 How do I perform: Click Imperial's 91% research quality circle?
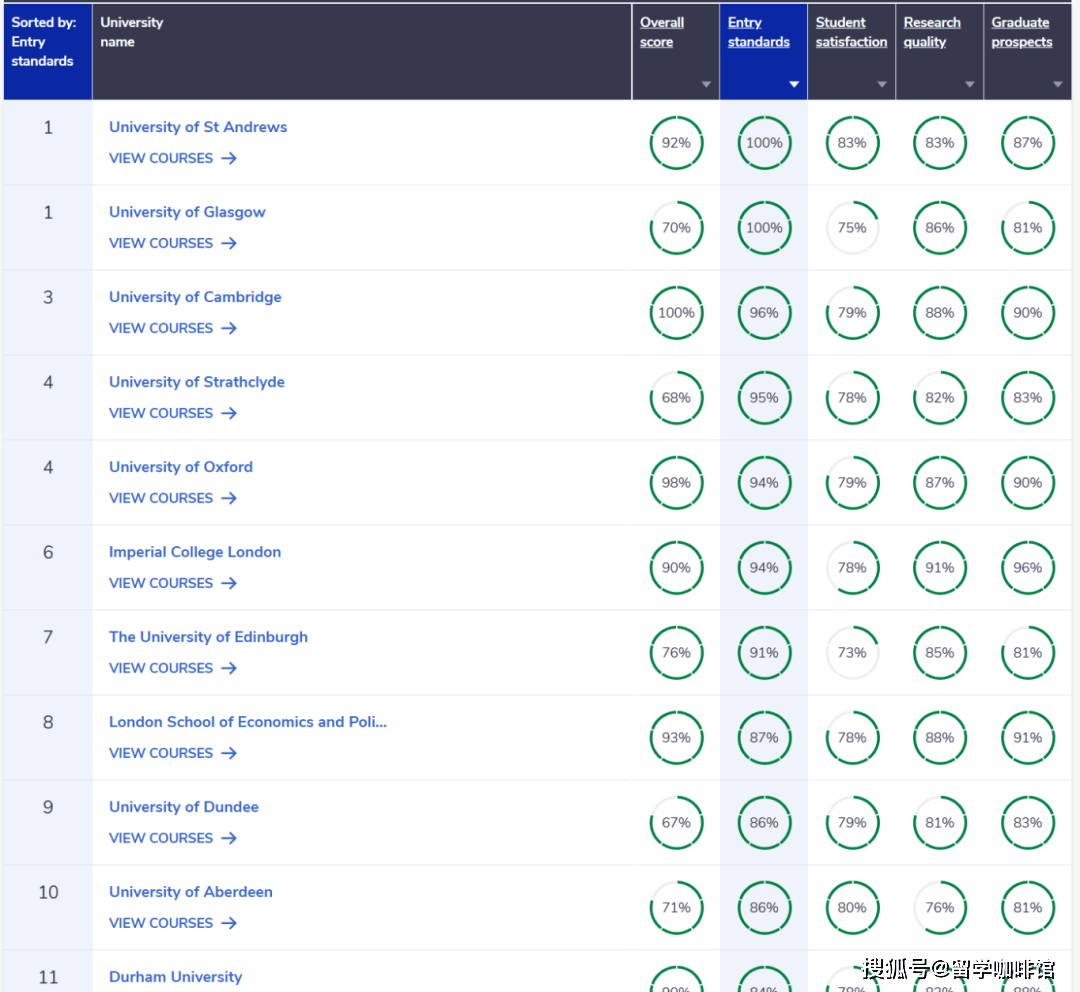coord(940,568)
